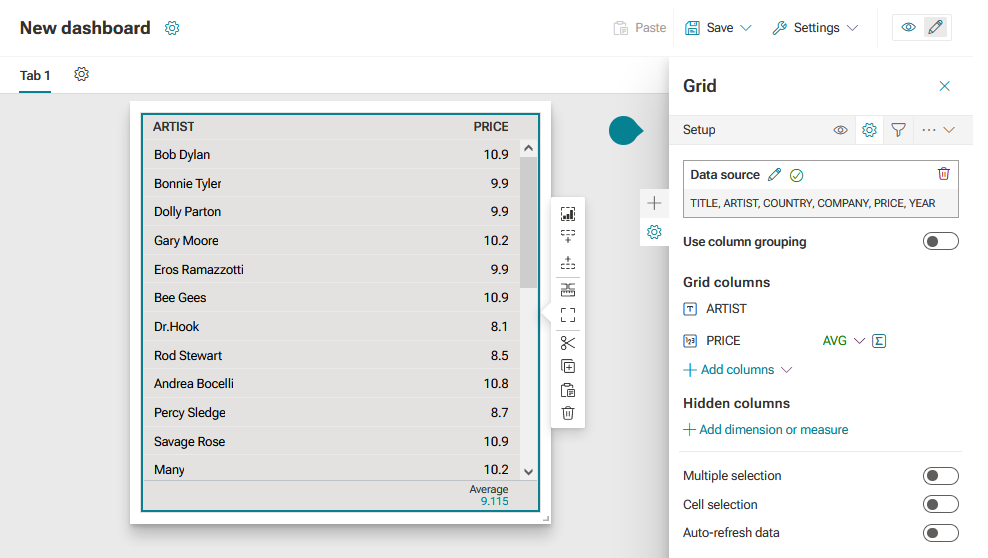Viewport: 988px width, 558px height.
Task: Enable the Auto-refresh data toggle
Action: [x=940, y=533]
